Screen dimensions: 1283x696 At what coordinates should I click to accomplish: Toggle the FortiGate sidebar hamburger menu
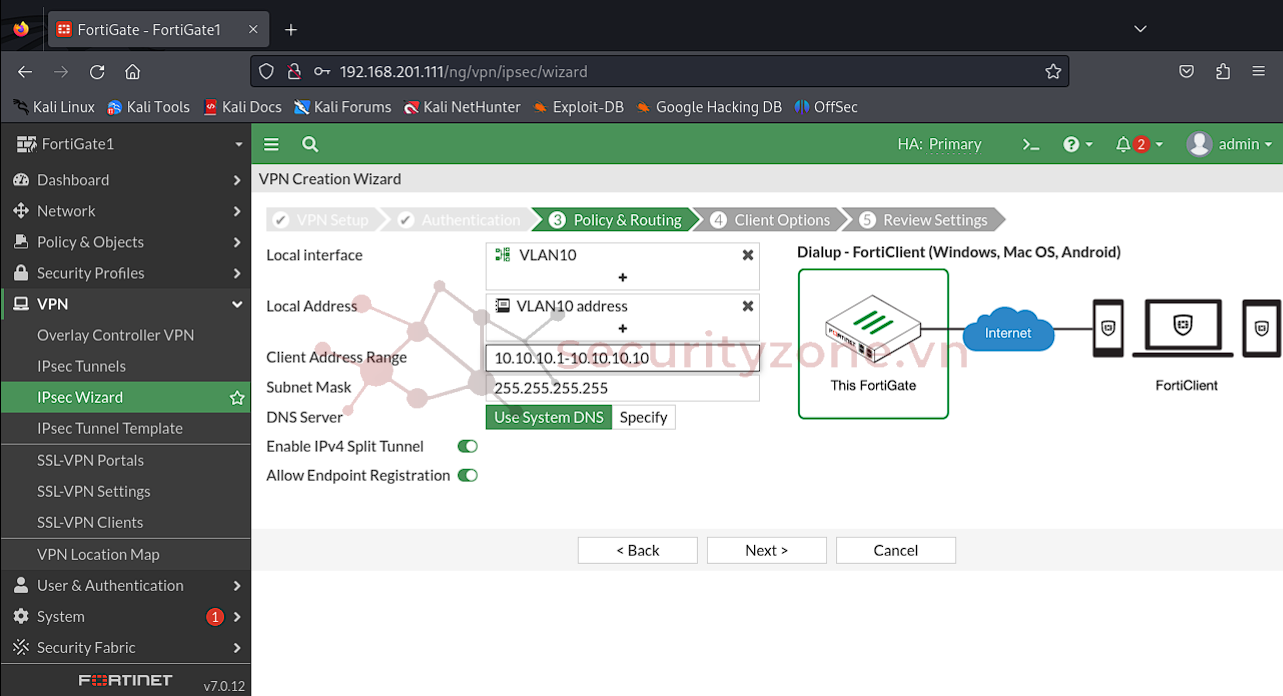point(271,144)
